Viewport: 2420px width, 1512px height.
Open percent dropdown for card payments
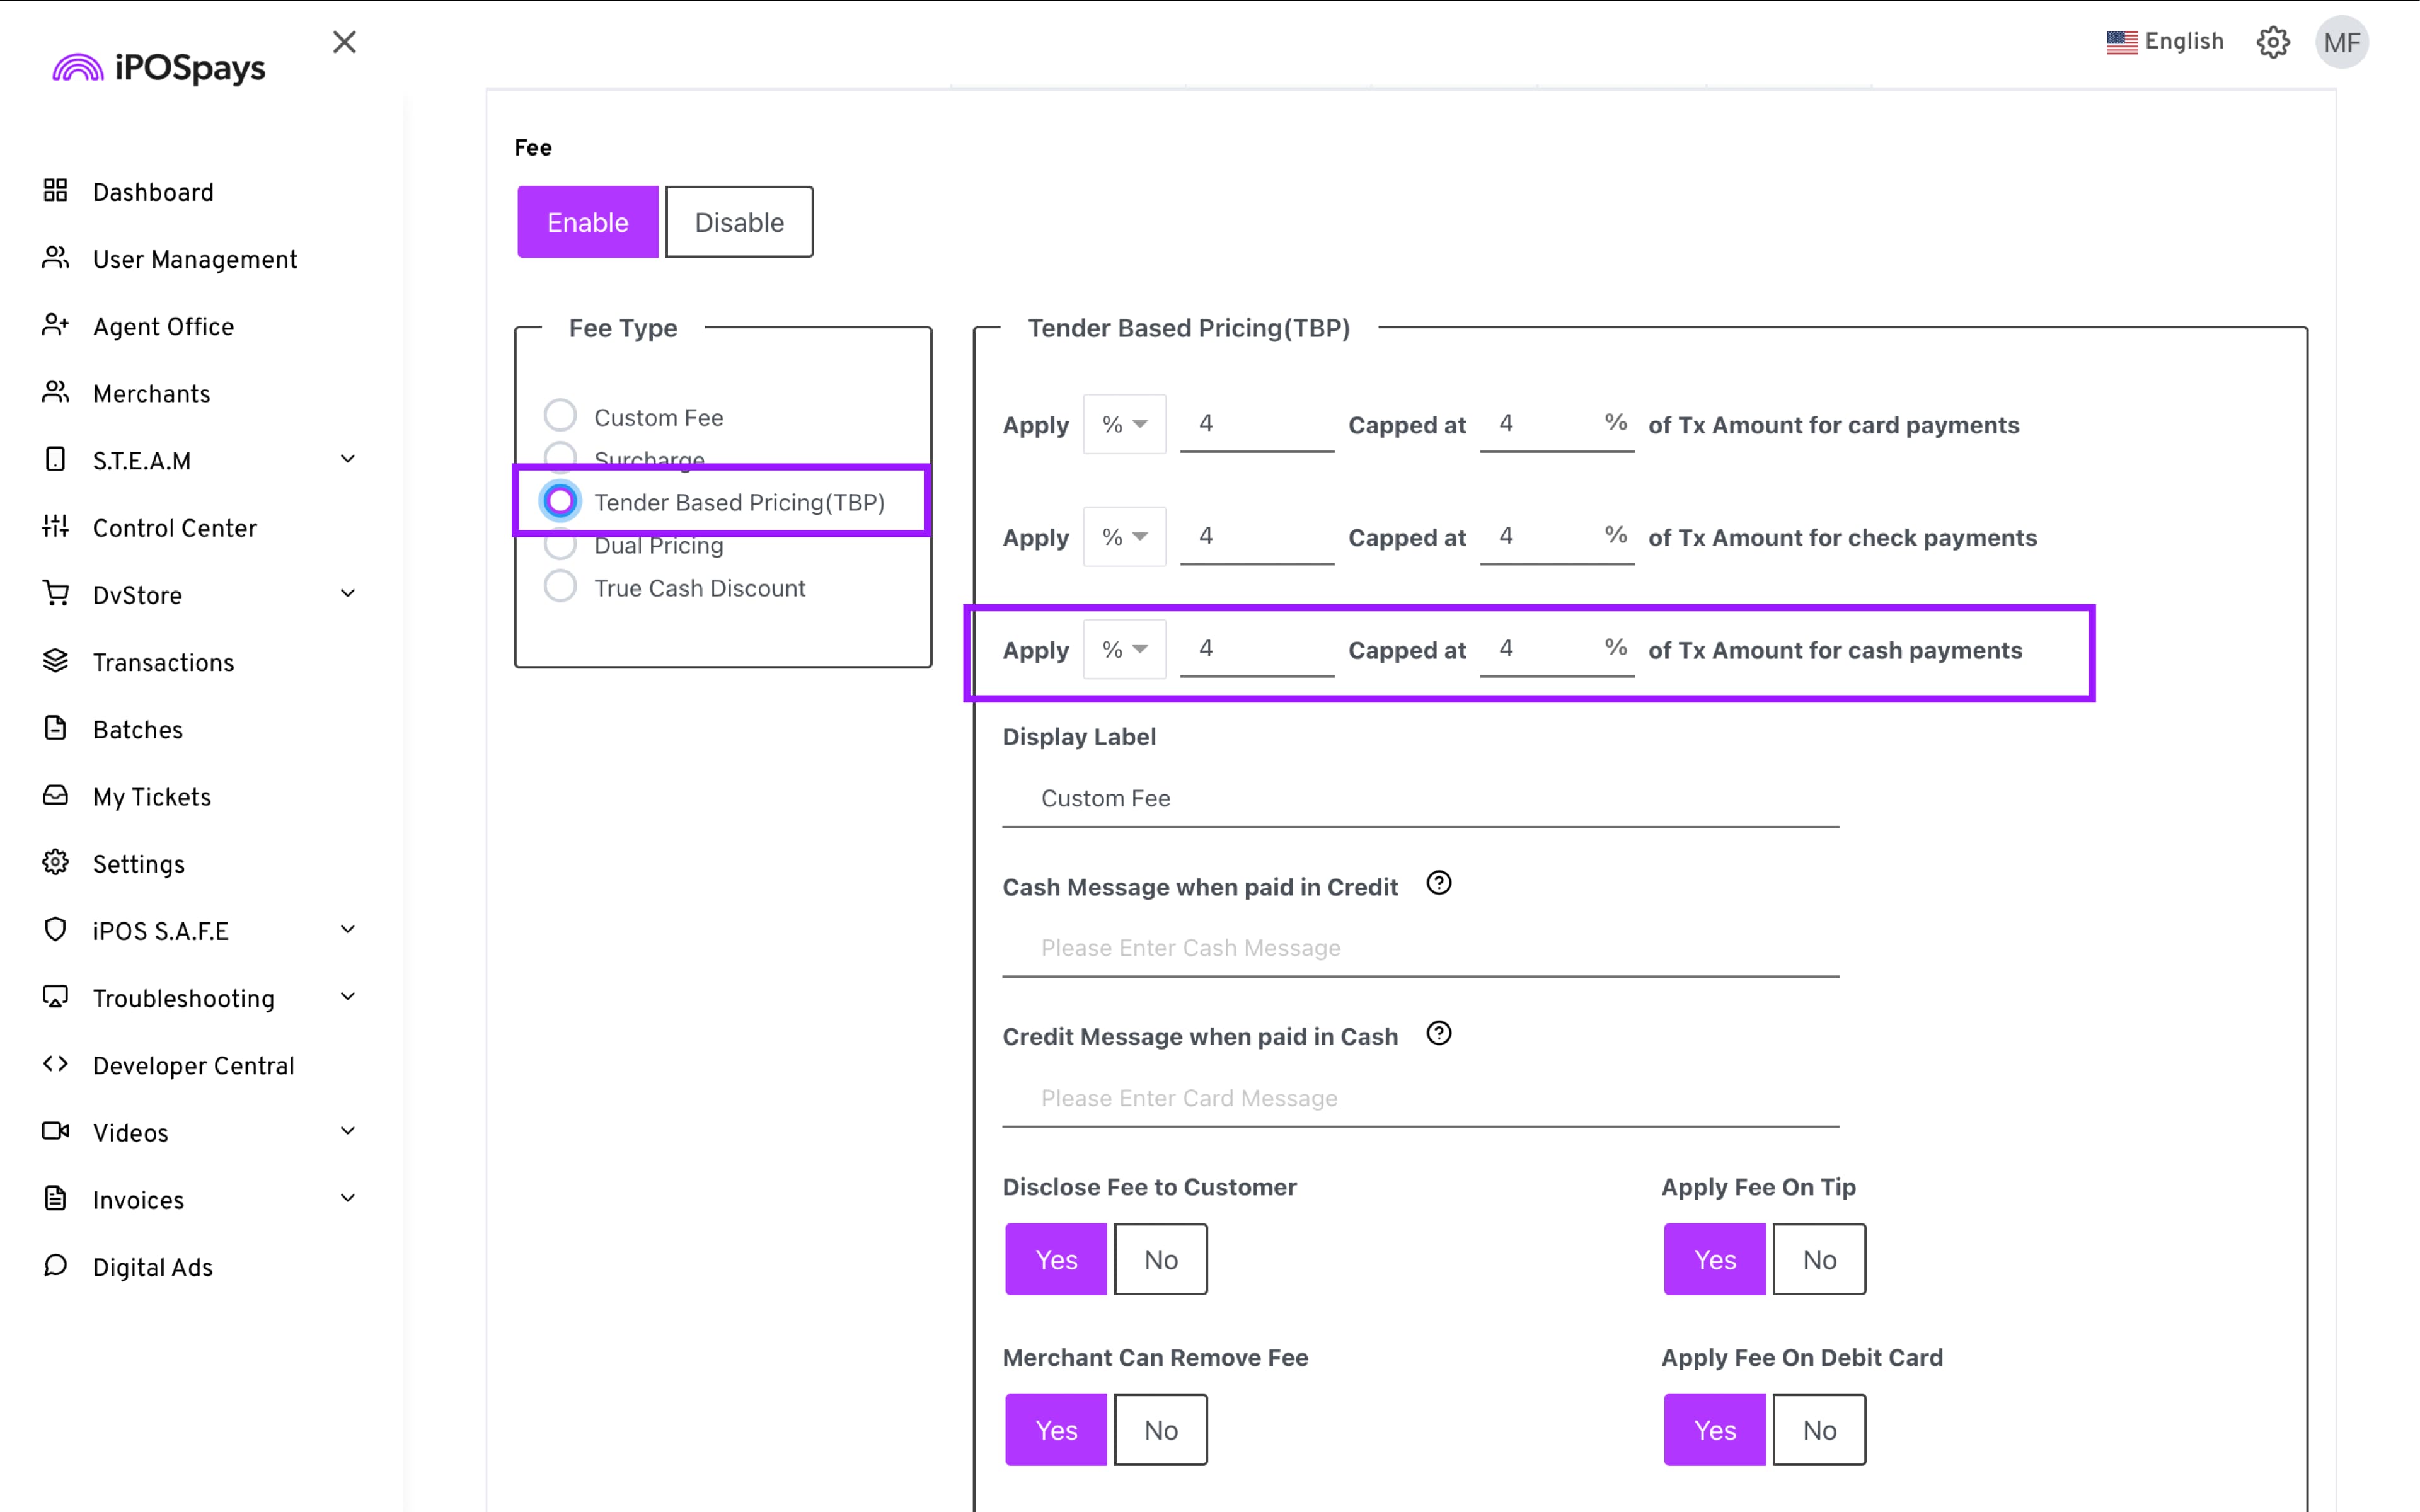(x=1124, y=424)
